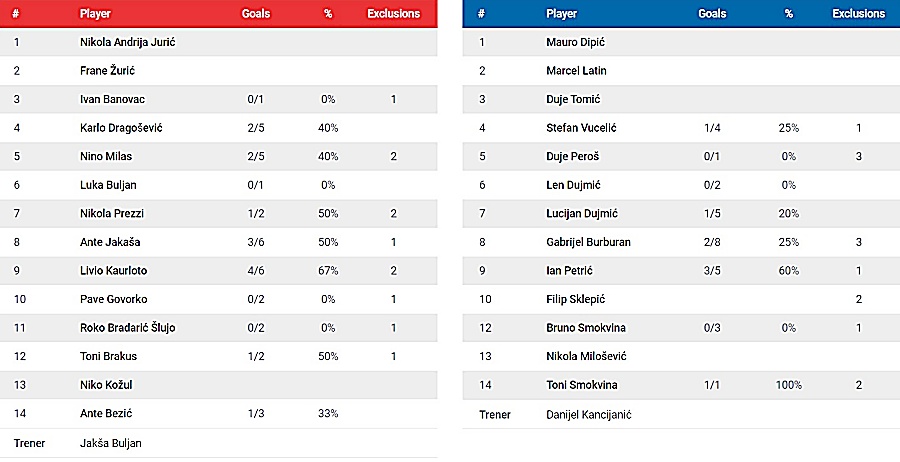Select Ian Petrić in blue table
Screen dimensions: 900x462
[570, 271]
